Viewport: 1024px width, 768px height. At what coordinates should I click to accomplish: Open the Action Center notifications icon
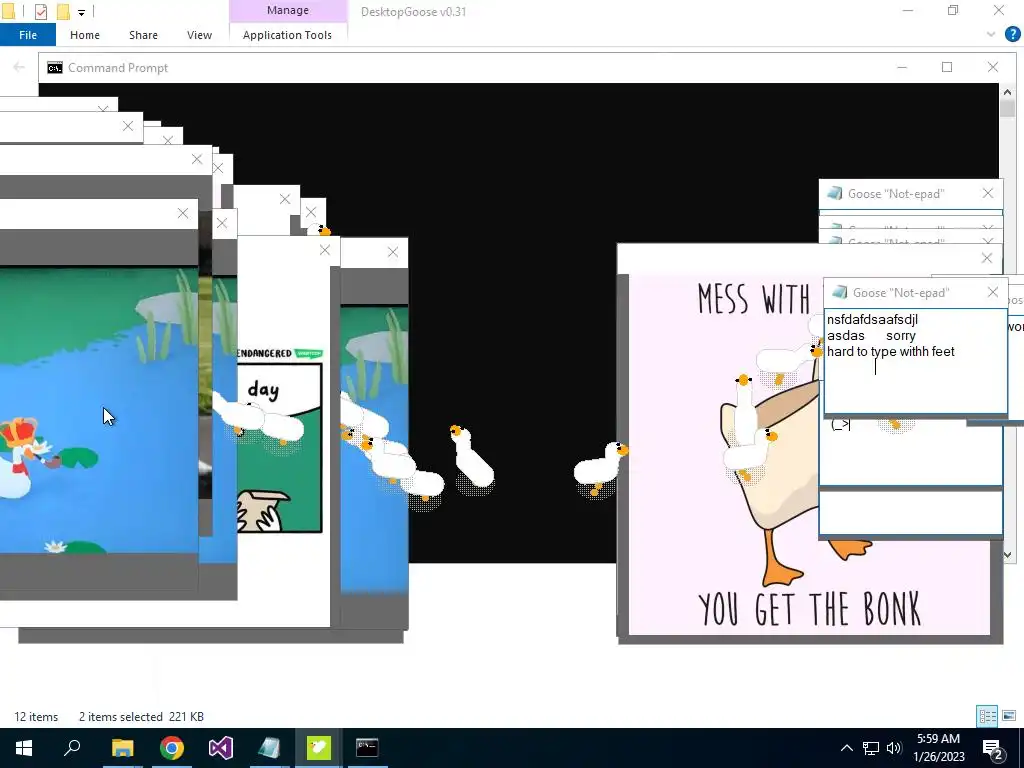(x=992, y=748)
